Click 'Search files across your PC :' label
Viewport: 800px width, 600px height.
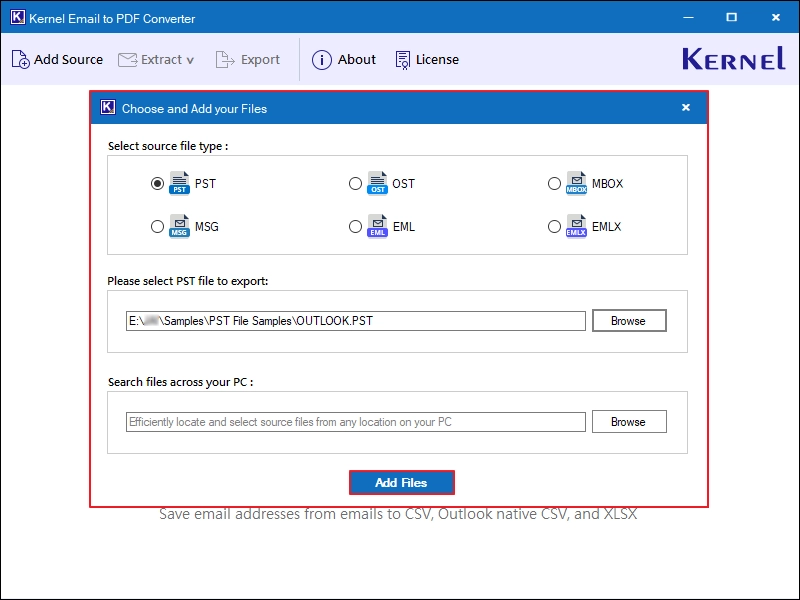click(181, 382)
